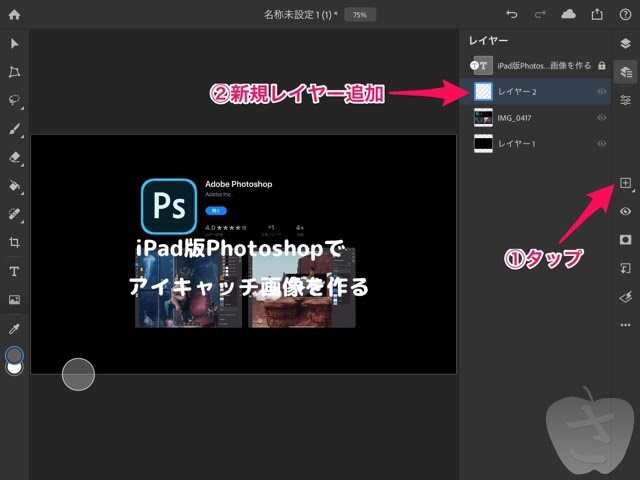Add a layer mask
Image resolution: width=640 pixels, height=480 pixels.
click(x=625, y=240)
